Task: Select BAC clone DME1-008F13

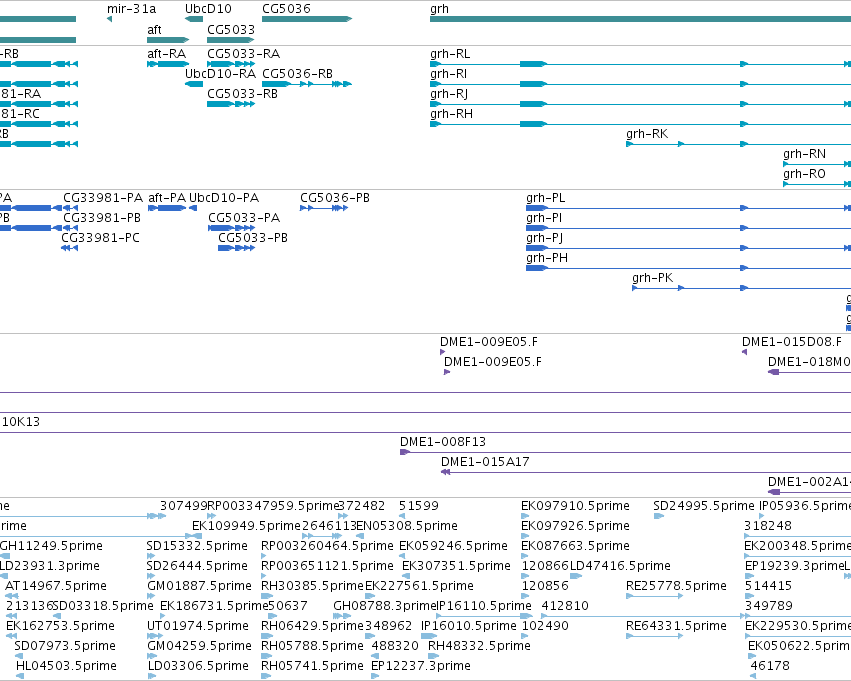Action: tap(443, 442)
